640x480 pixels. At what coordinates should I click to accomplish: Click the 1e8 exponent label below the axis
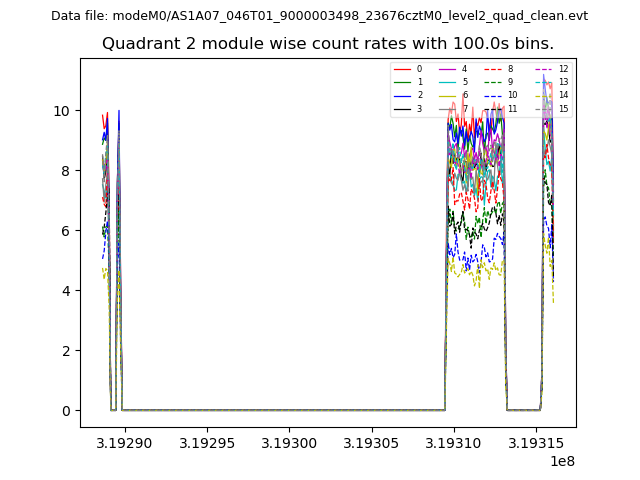click(561, 461)
